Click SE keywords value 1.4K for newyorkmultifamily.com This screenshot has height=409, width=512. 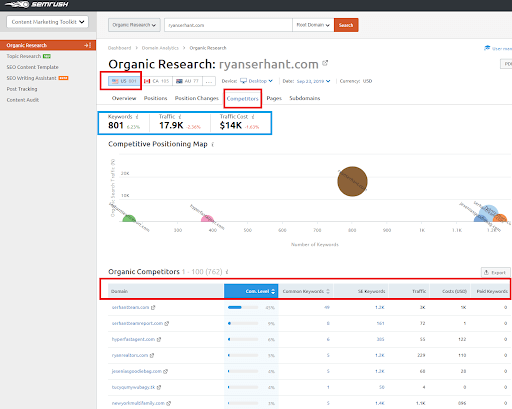click(x=379, y=403)
